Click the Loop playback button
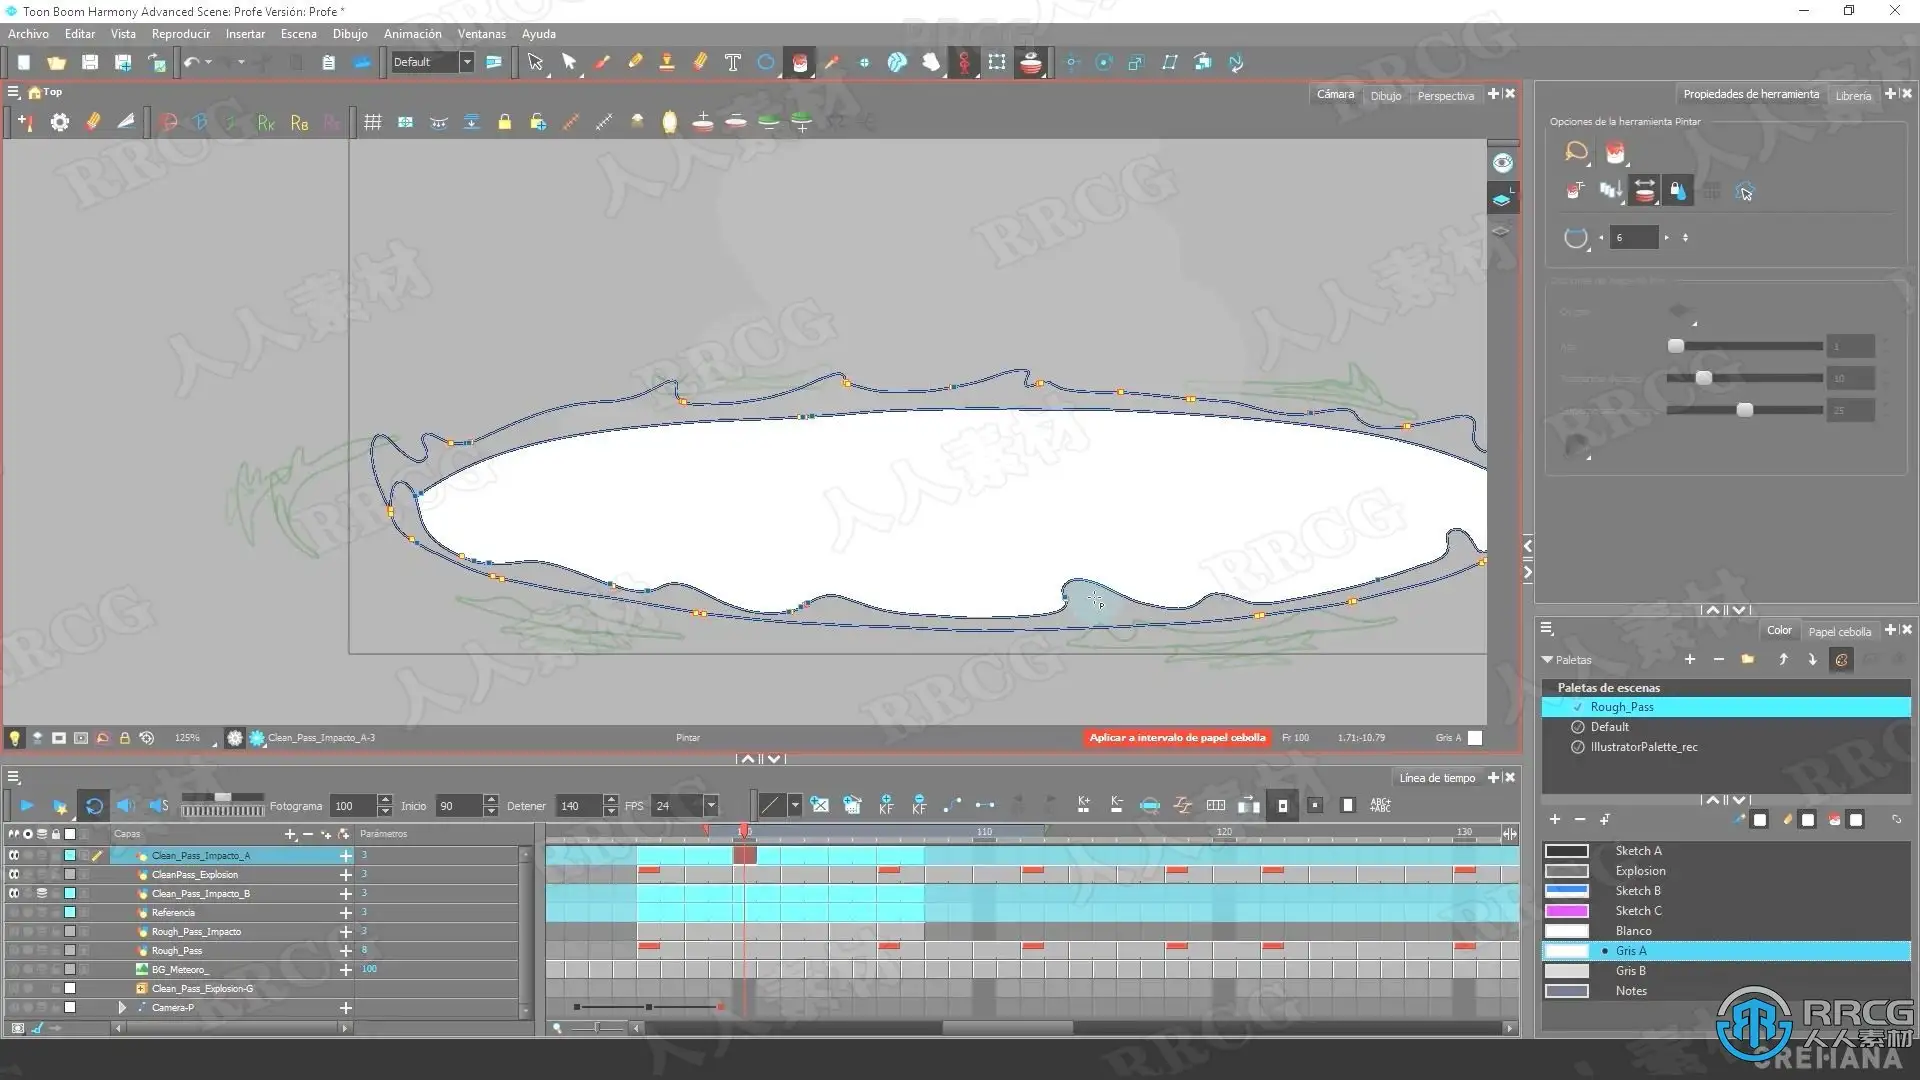This screenshot has width=1920, height=1080. (94, 806)
